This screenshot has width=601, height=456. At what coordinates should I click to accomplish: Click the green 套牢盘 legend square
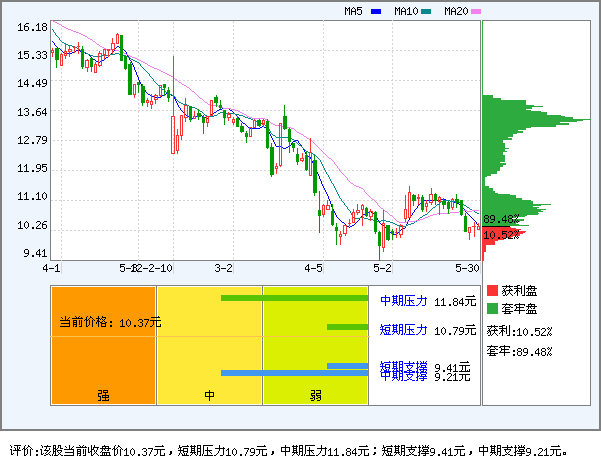tap(493, 308)
